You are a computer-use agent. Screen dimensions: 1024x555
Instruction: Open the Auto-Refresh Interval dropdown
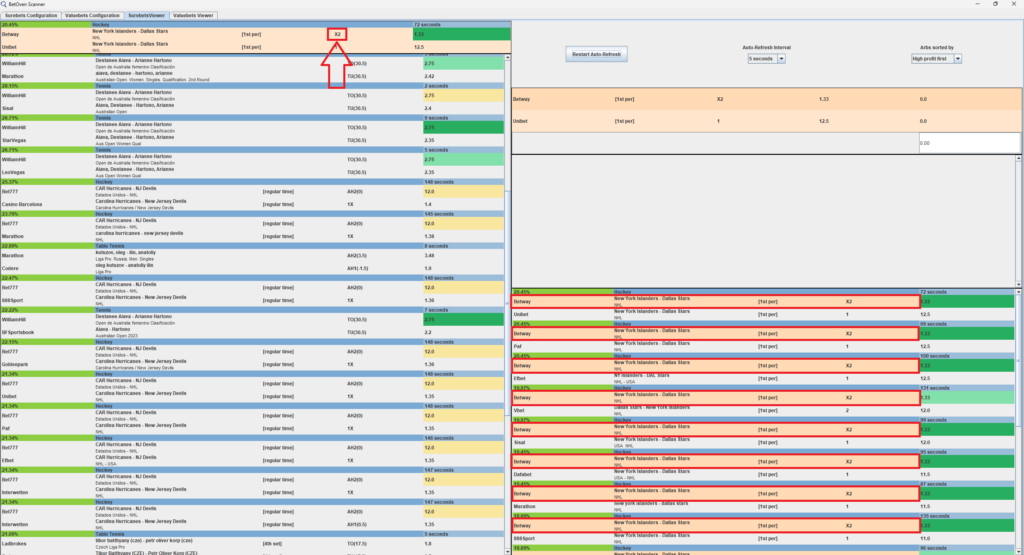tap(766, 59)
